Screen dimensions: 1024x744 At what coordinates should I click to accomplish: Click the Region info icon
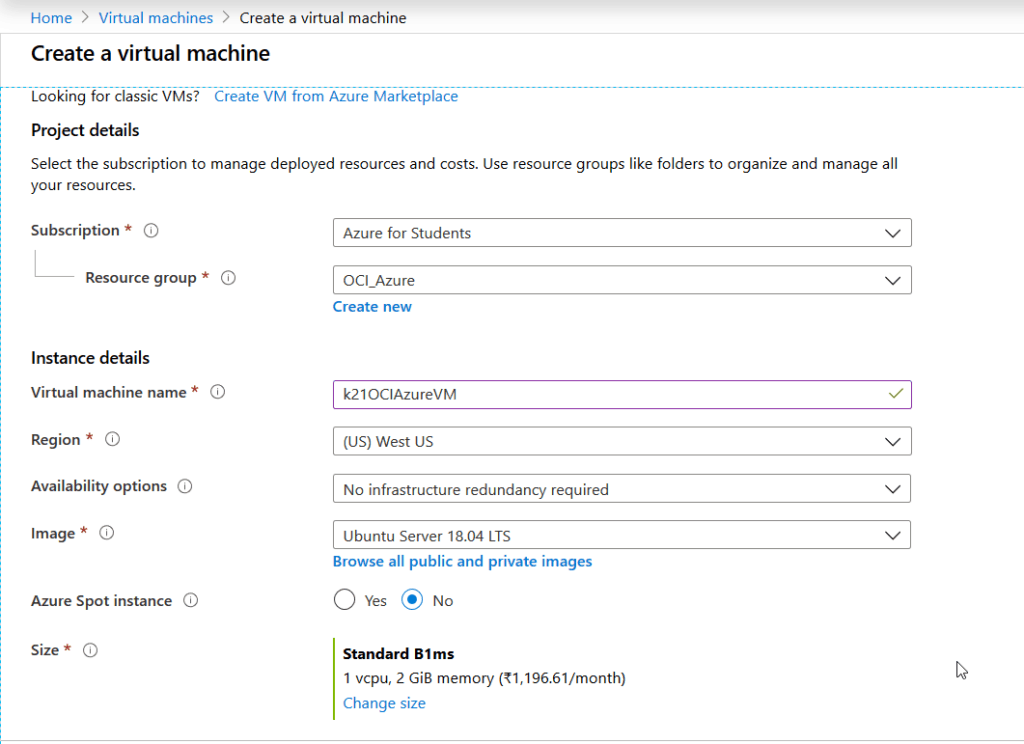pos(113,440)
